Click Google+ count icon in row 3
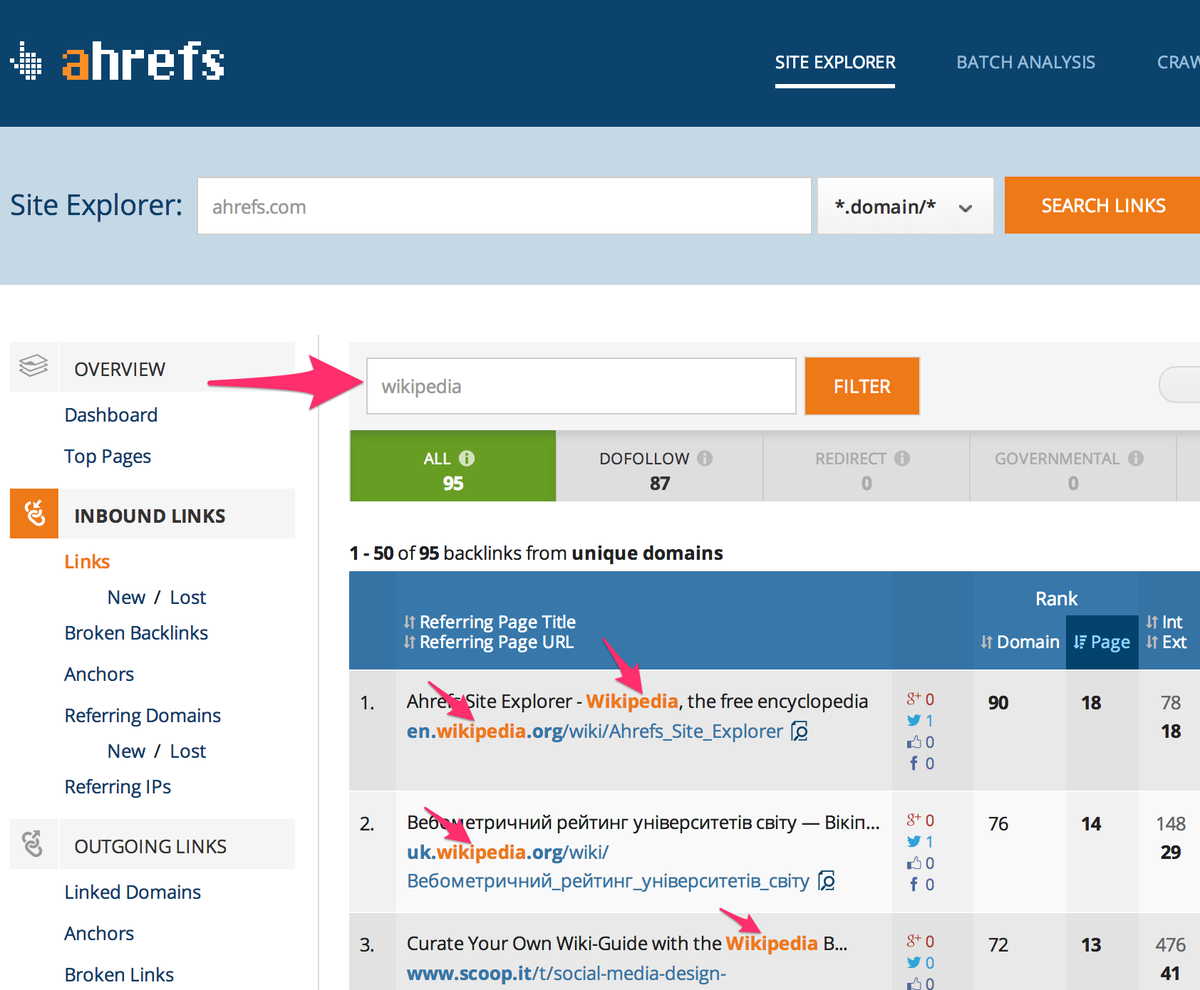Screen dimensions: 1200x990 coord(913,941)
